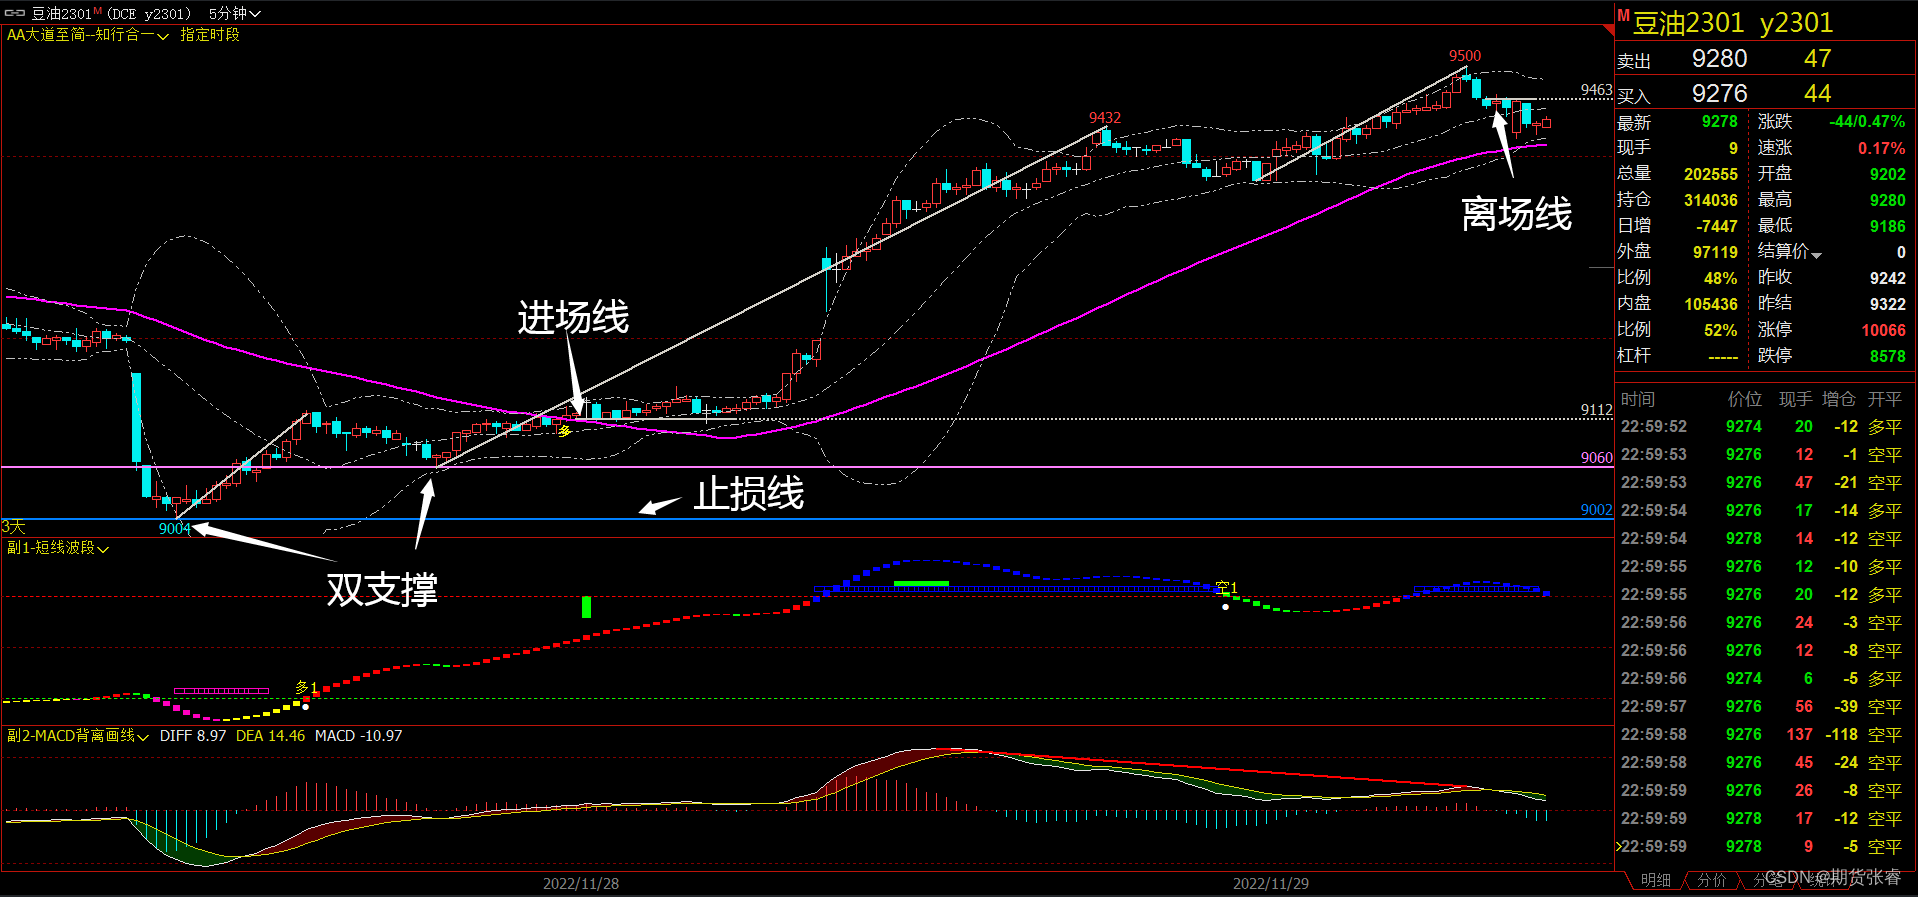
Task: Open the 5分钟 timeframe dropdown
Action: click(x=234, y=13)
